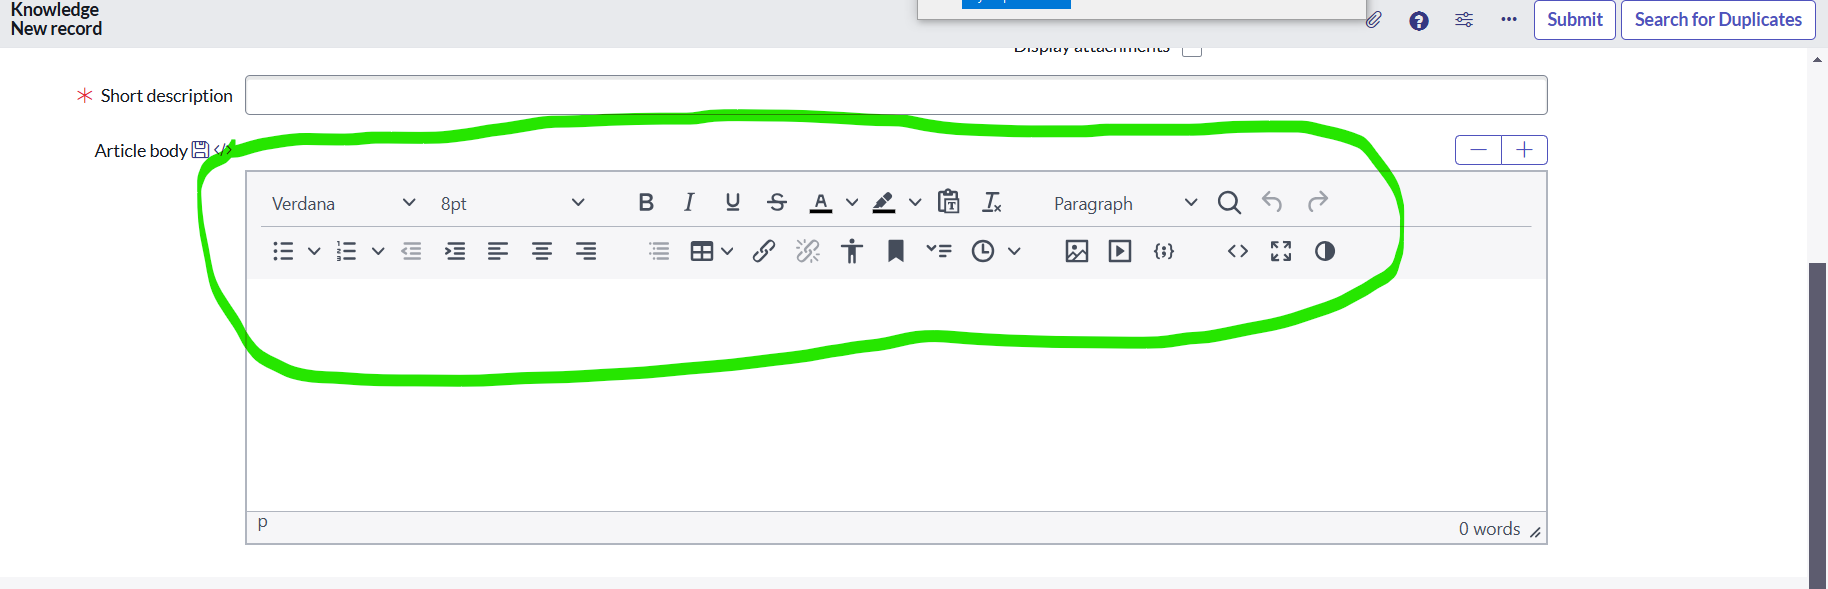Expand the table options arrow
The image size is (1828, 589).
[x=727, y=251]
